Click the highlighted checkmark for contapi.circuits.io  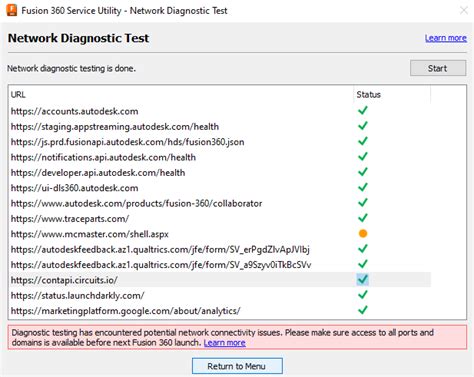click(363, 279)
